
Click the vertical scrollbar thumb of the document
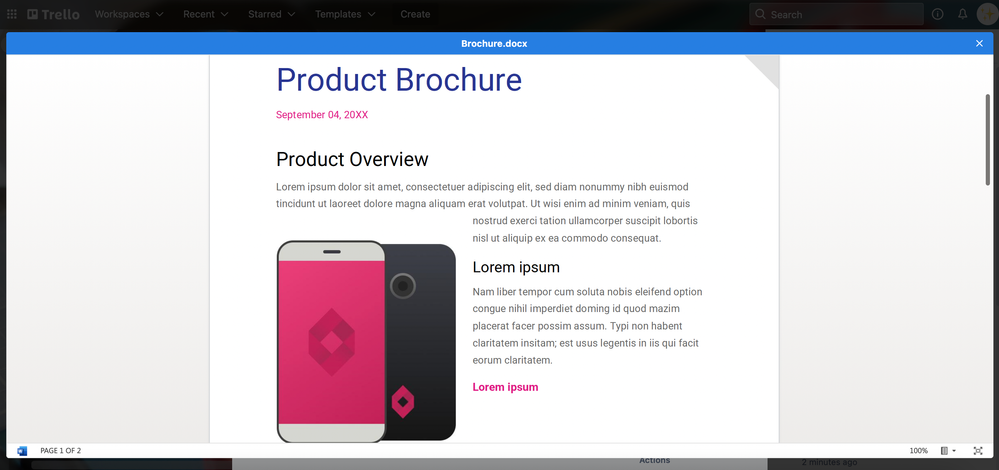[988, 140]
